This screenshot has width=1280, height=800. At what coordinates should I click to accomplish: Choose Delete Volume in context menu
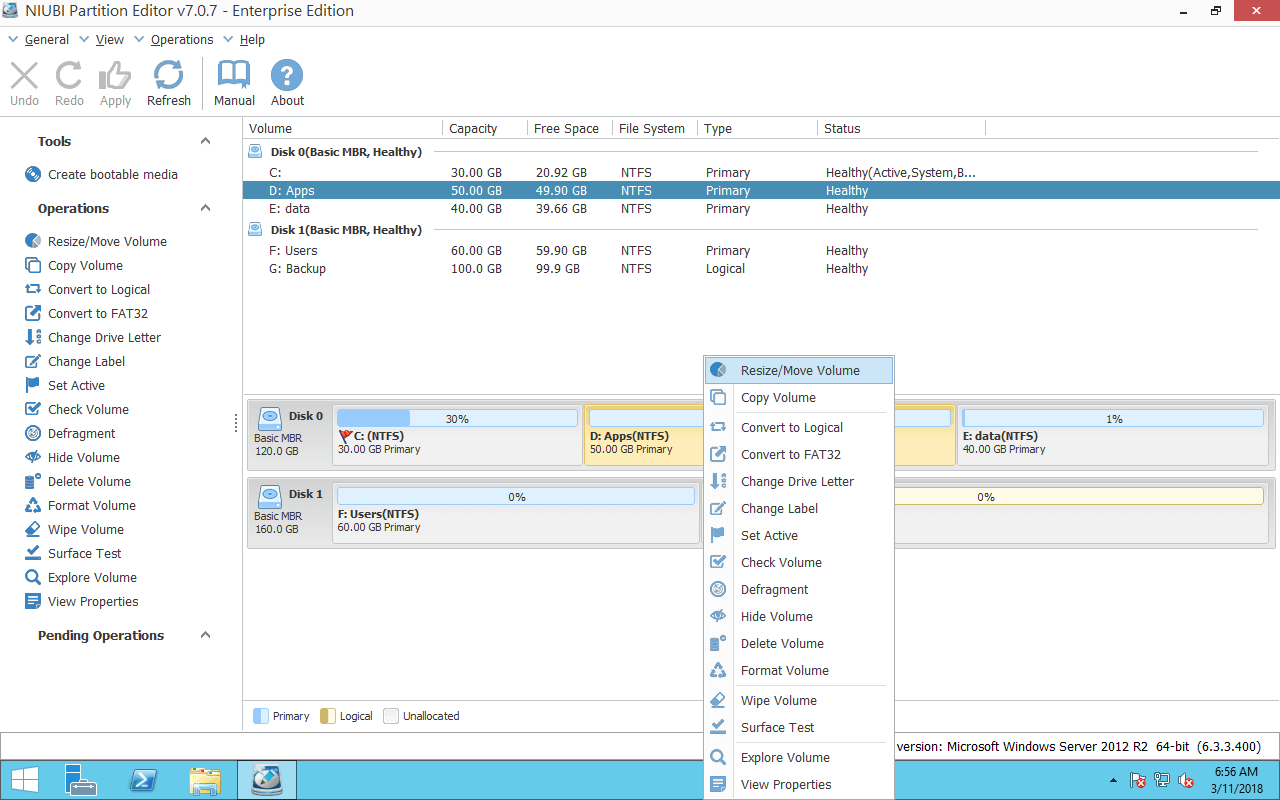click(799, 643)
